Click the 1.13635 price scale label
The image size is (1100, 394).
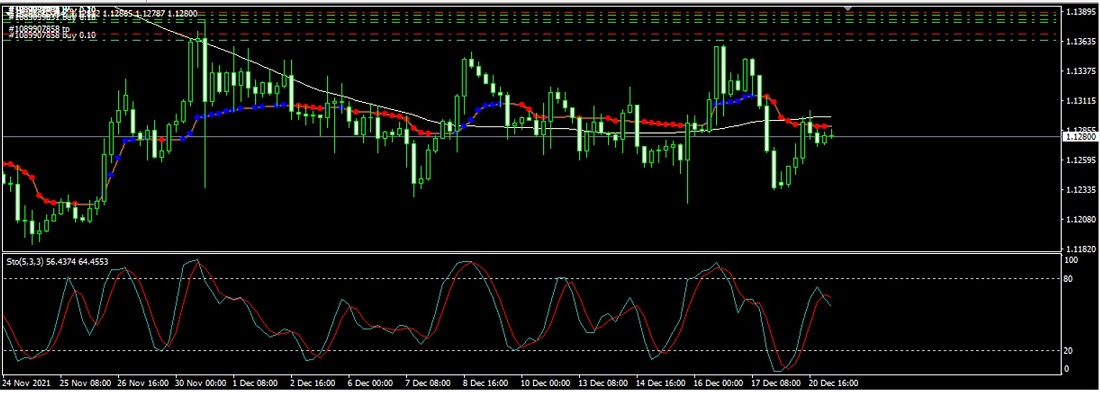click(x=1081, y=41)
